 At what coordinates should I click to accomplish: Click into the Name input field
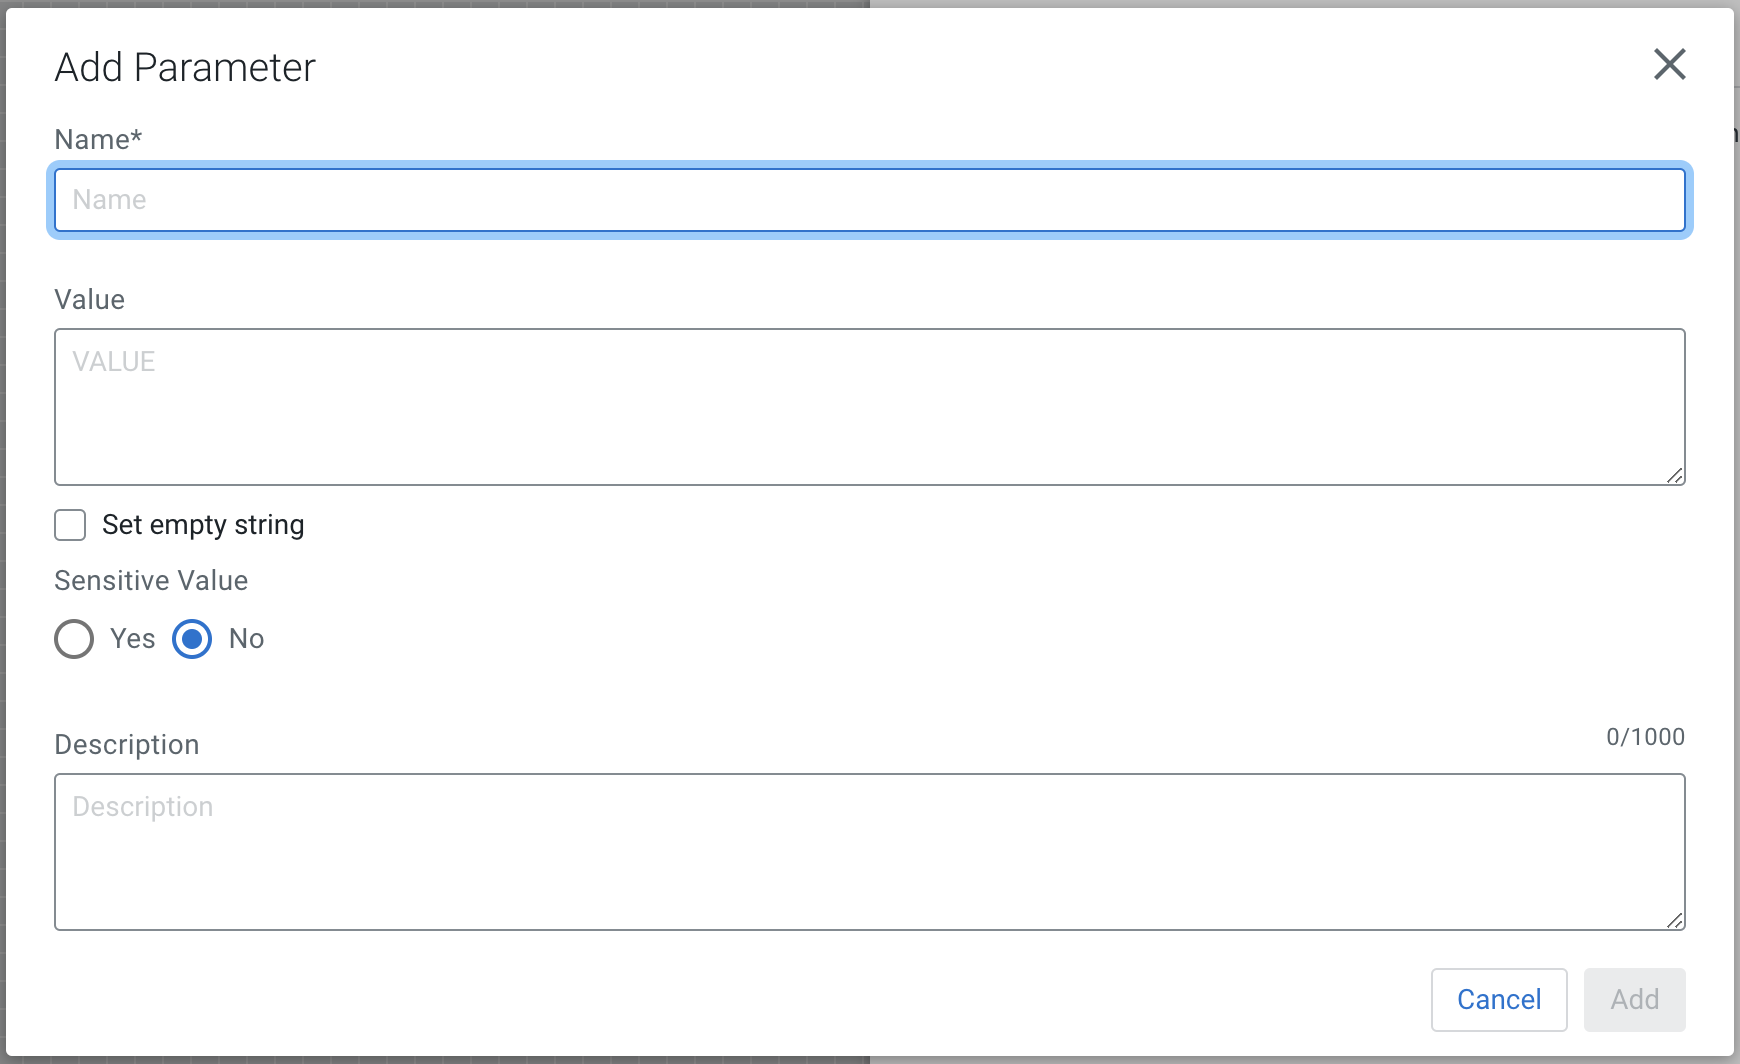click(x=869, y=200)
